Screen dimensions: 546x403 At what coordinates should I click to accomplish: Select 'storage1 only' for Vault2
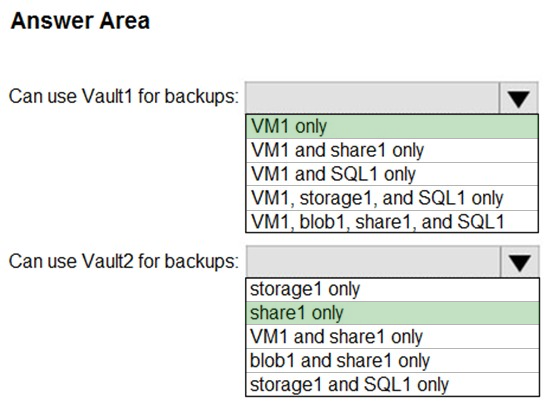(392, 290)
